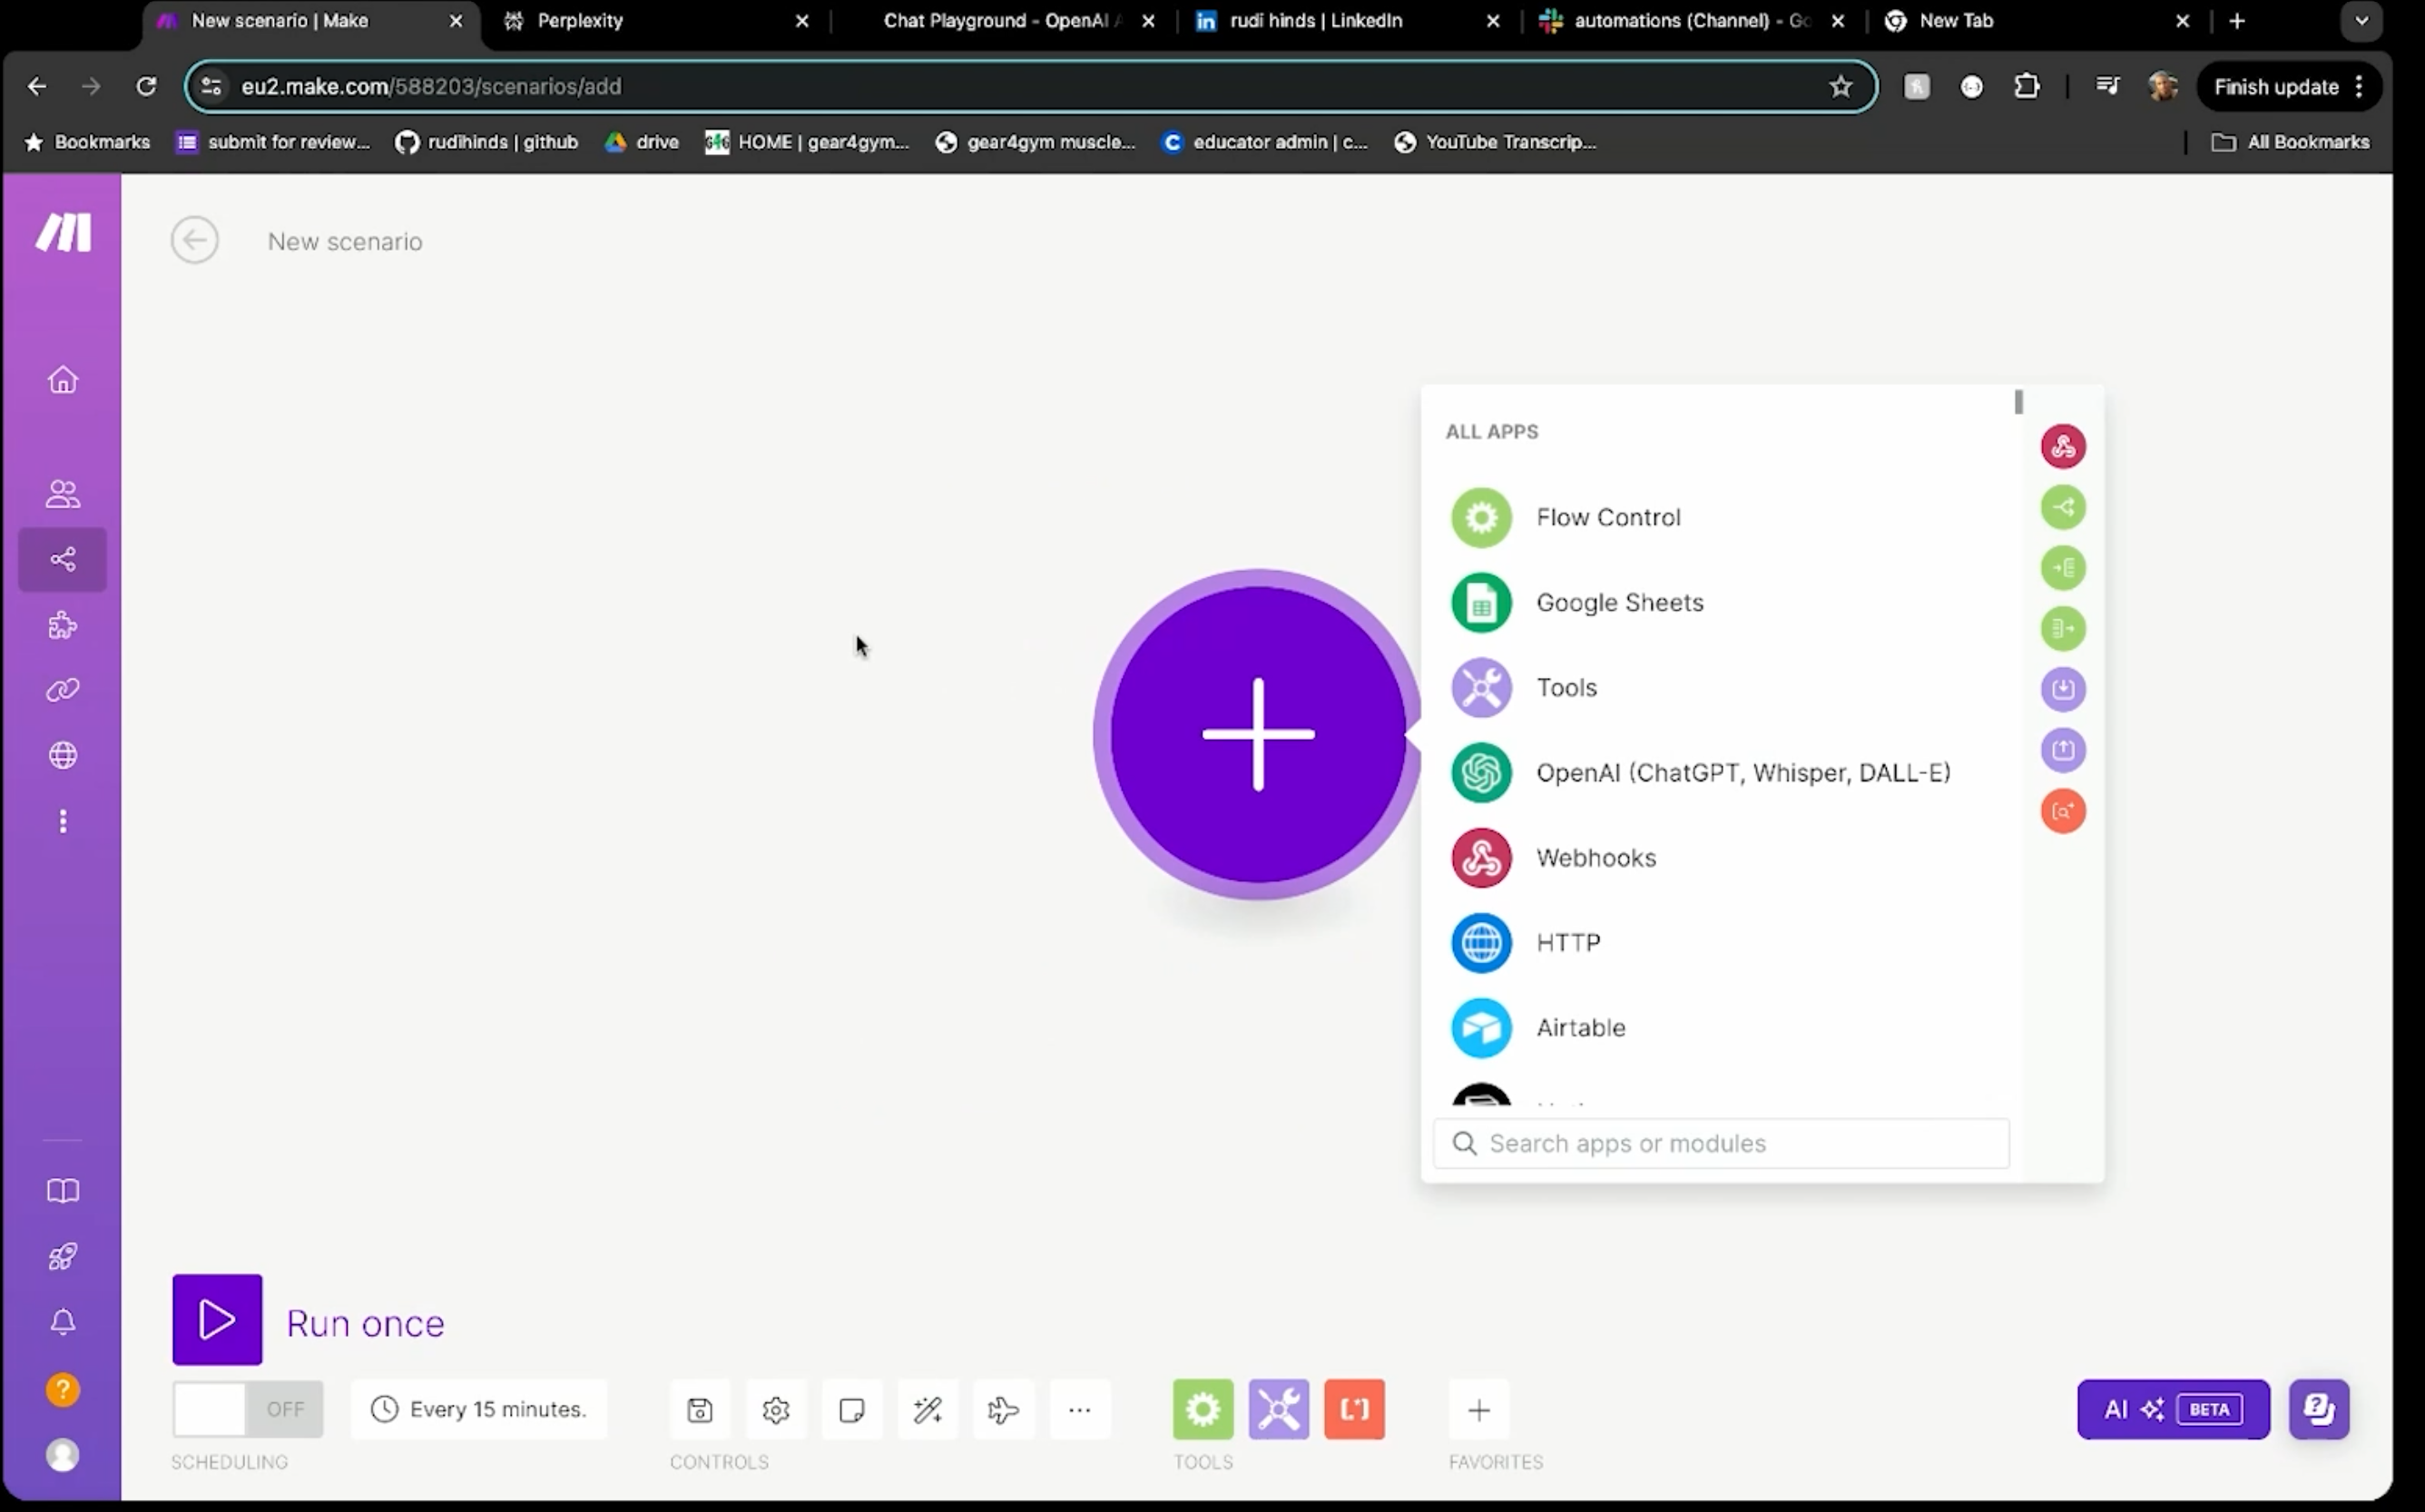This screenshot has height=1512, width=2425.
Task: Select the Airtable app
Action: (x=1580, y=1027)
